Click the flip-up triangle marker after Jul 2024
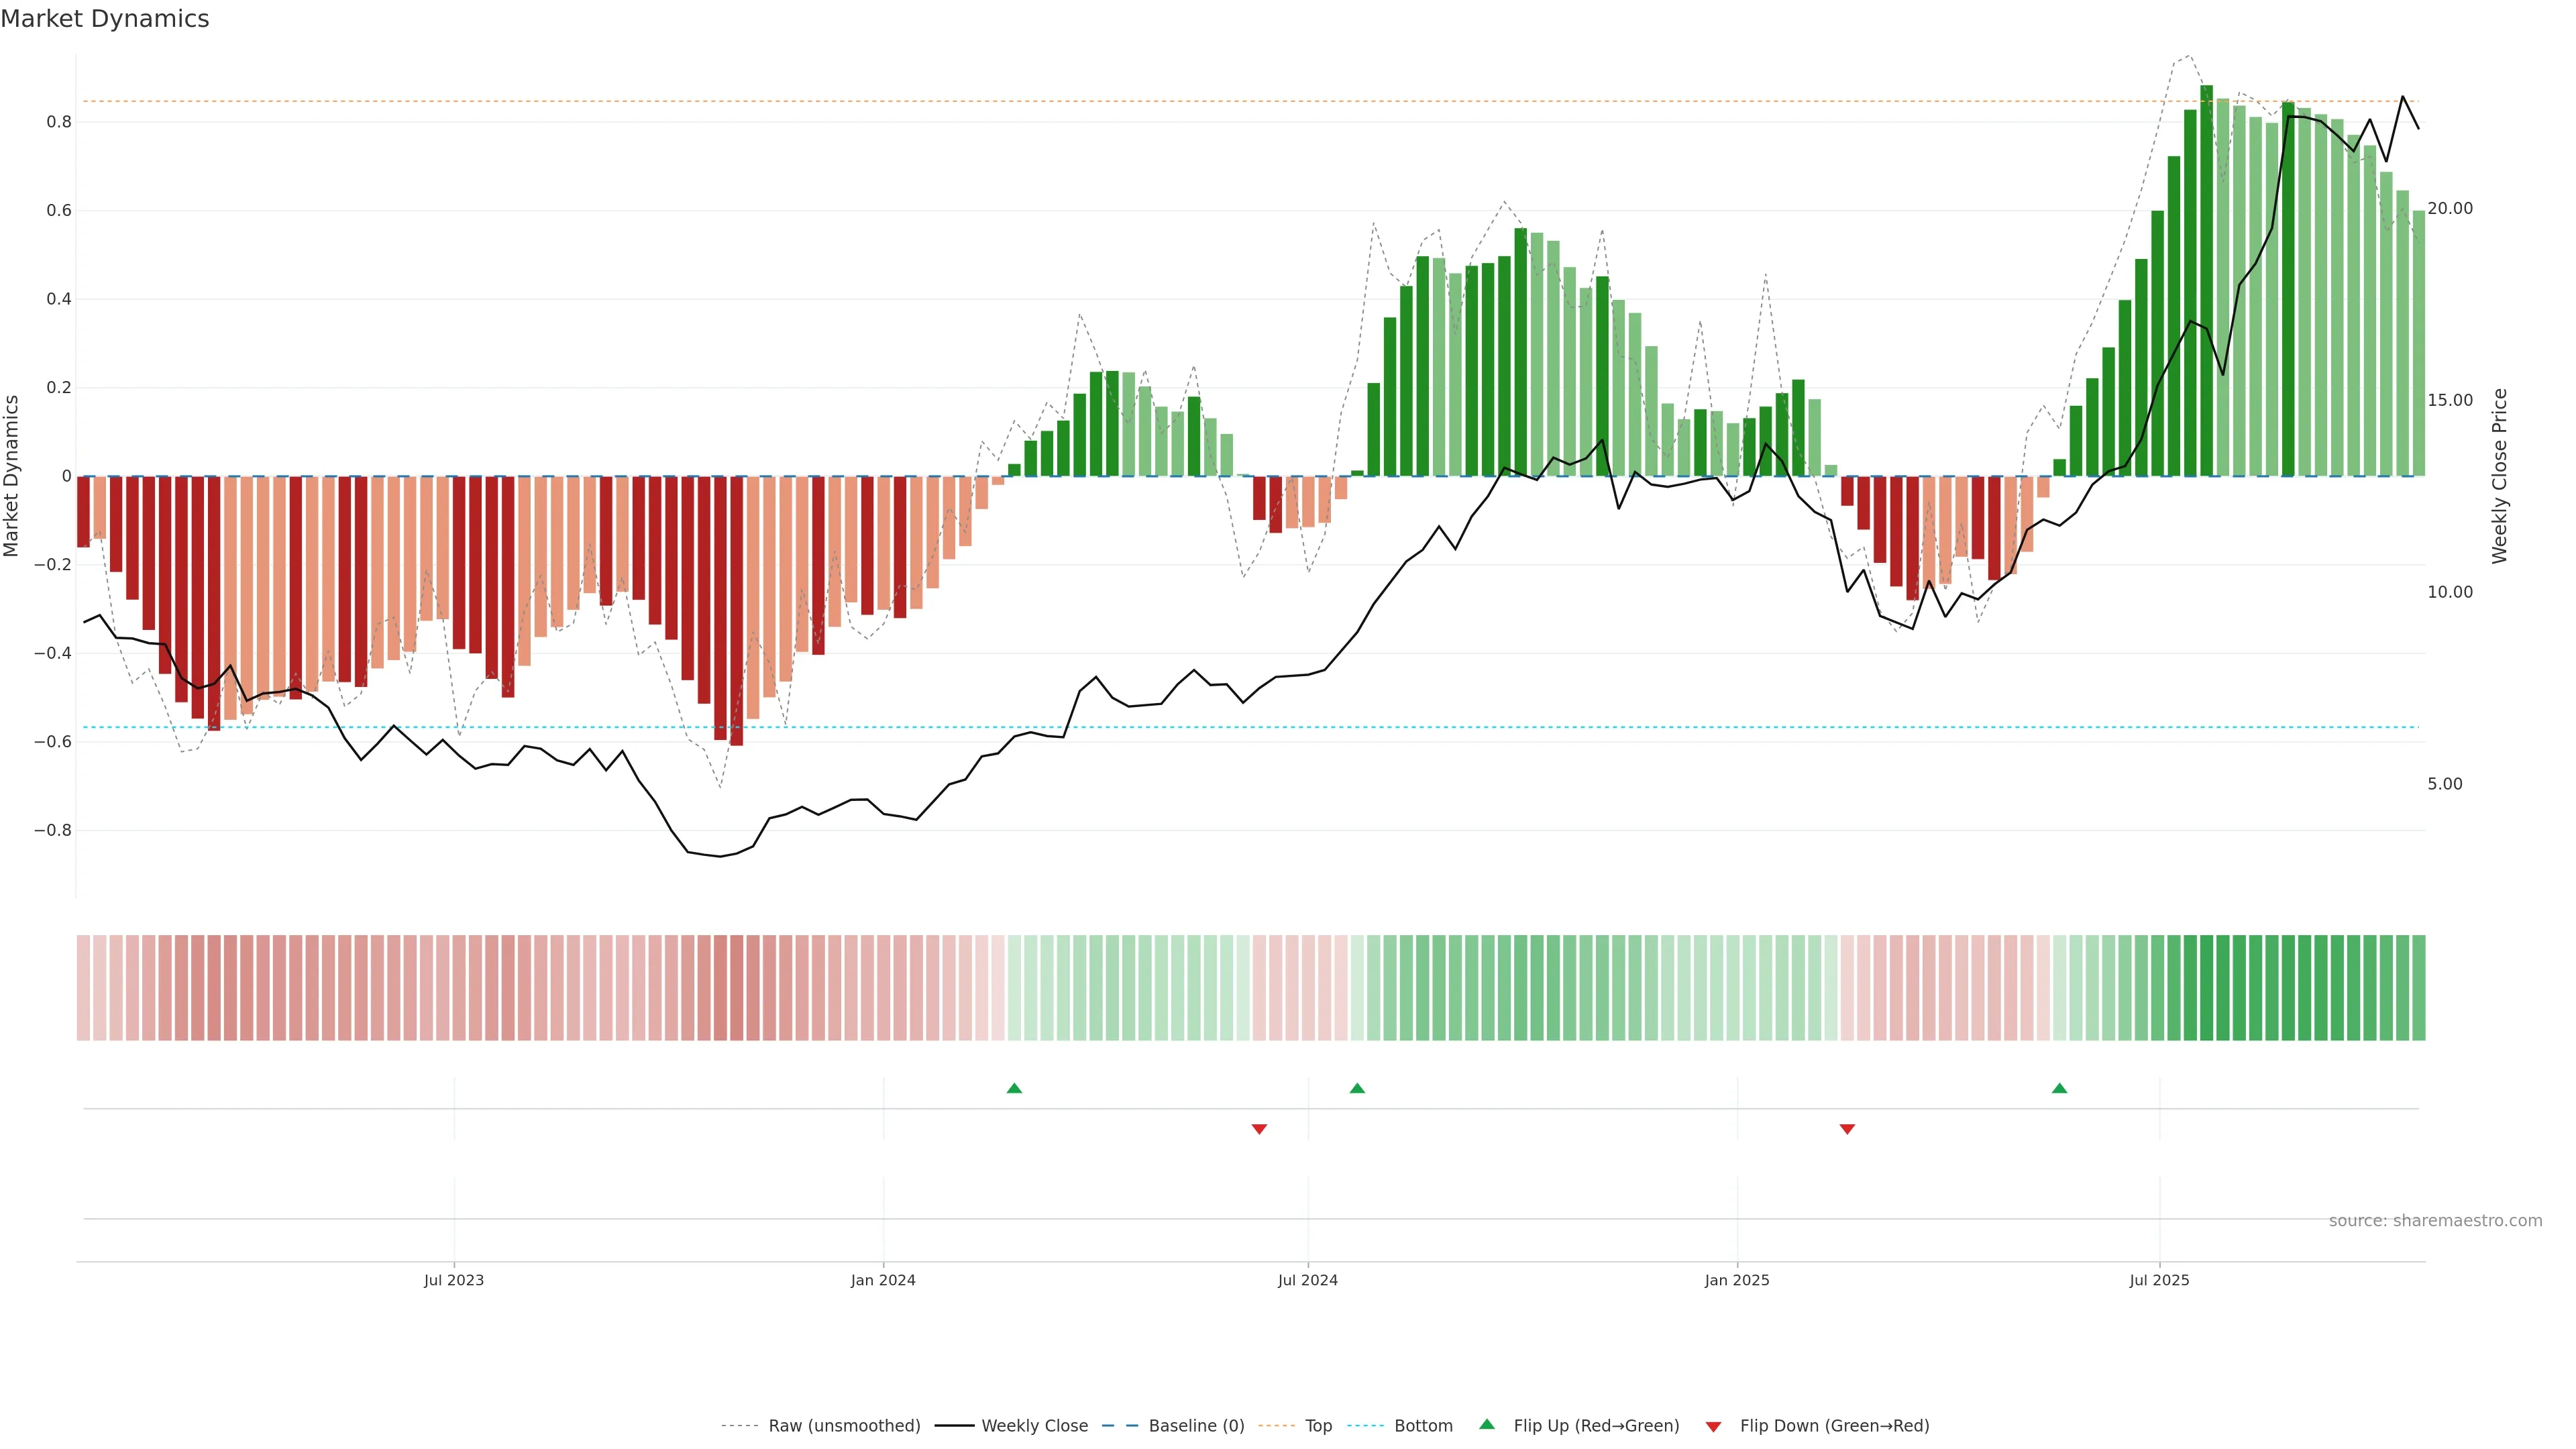This screenshot has height=1449, width=2576. click(x=1357, y=1088)
